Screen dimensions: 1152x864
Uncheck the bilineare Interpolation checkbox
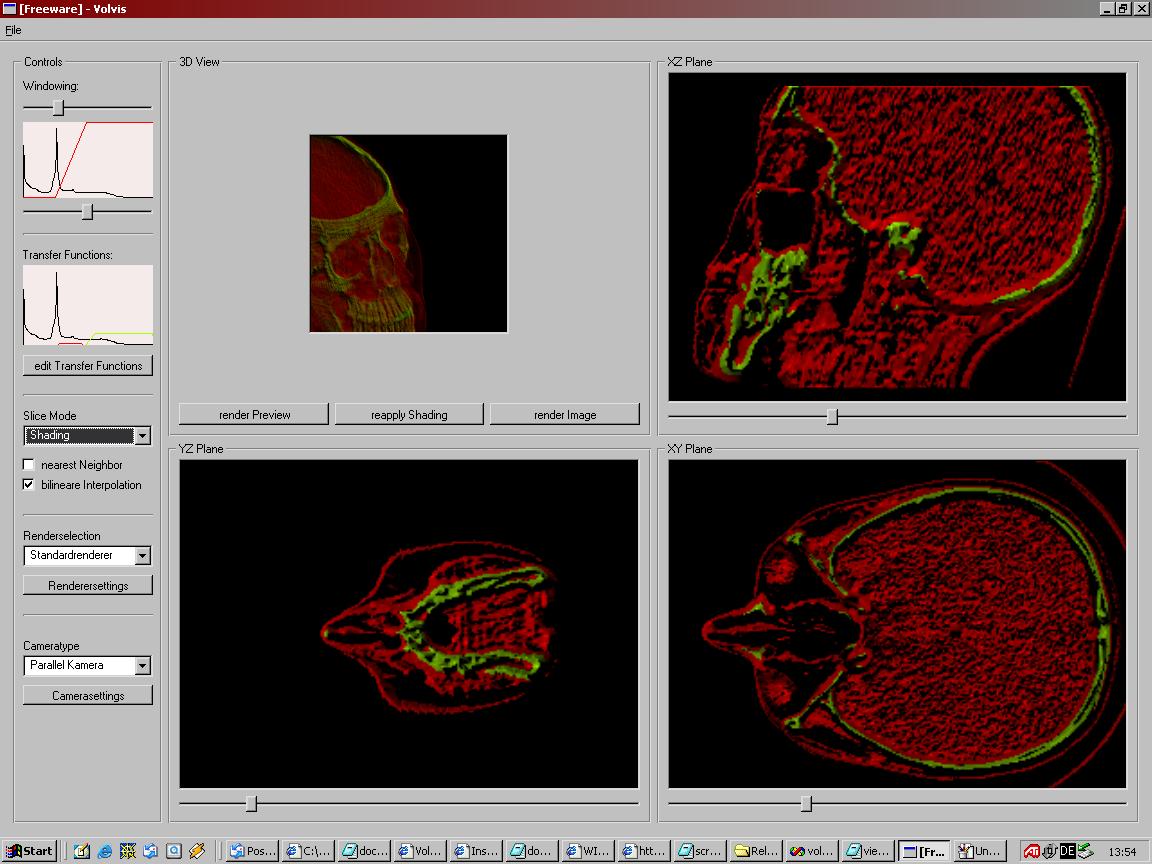(29, 485)
